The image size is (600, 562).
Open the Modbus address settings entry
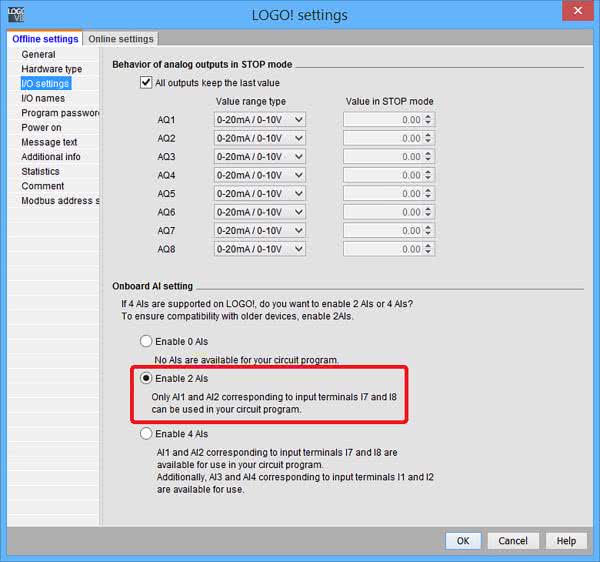coord(60,201)
